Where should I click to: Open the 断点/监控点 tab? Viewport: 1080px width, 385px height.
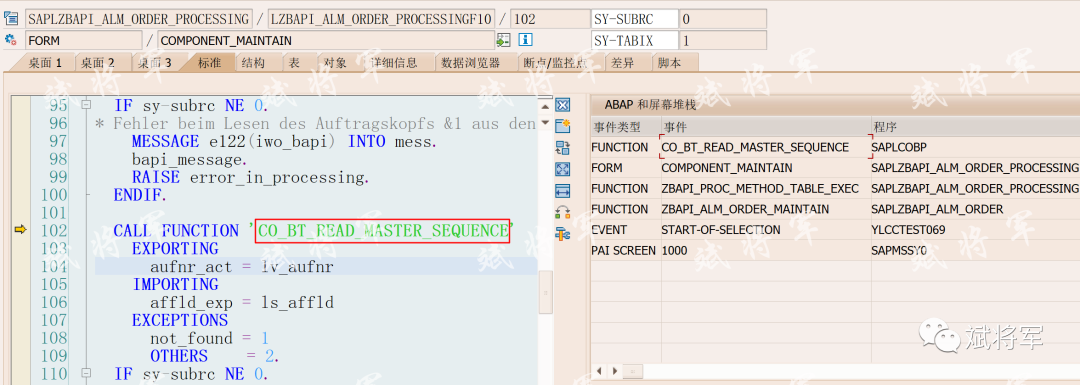coord(556,63)
